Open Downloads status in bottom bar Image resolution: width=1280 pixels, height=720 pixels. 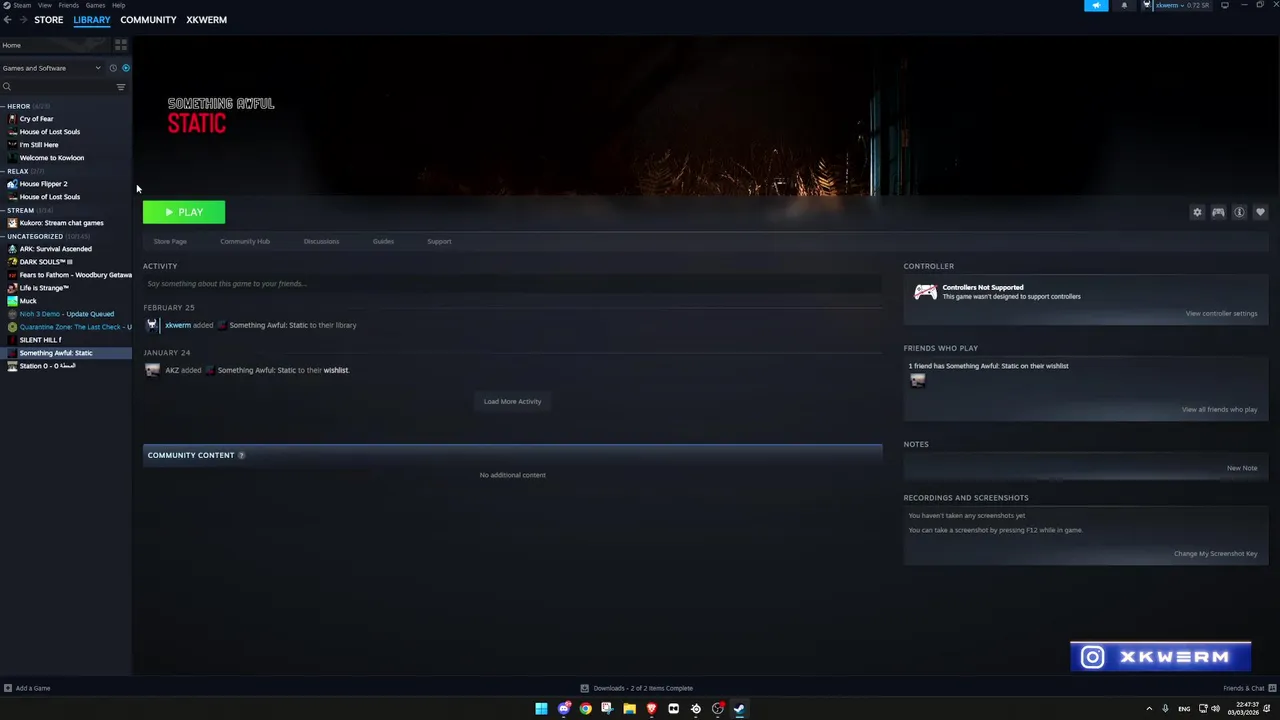coord(637,688)
